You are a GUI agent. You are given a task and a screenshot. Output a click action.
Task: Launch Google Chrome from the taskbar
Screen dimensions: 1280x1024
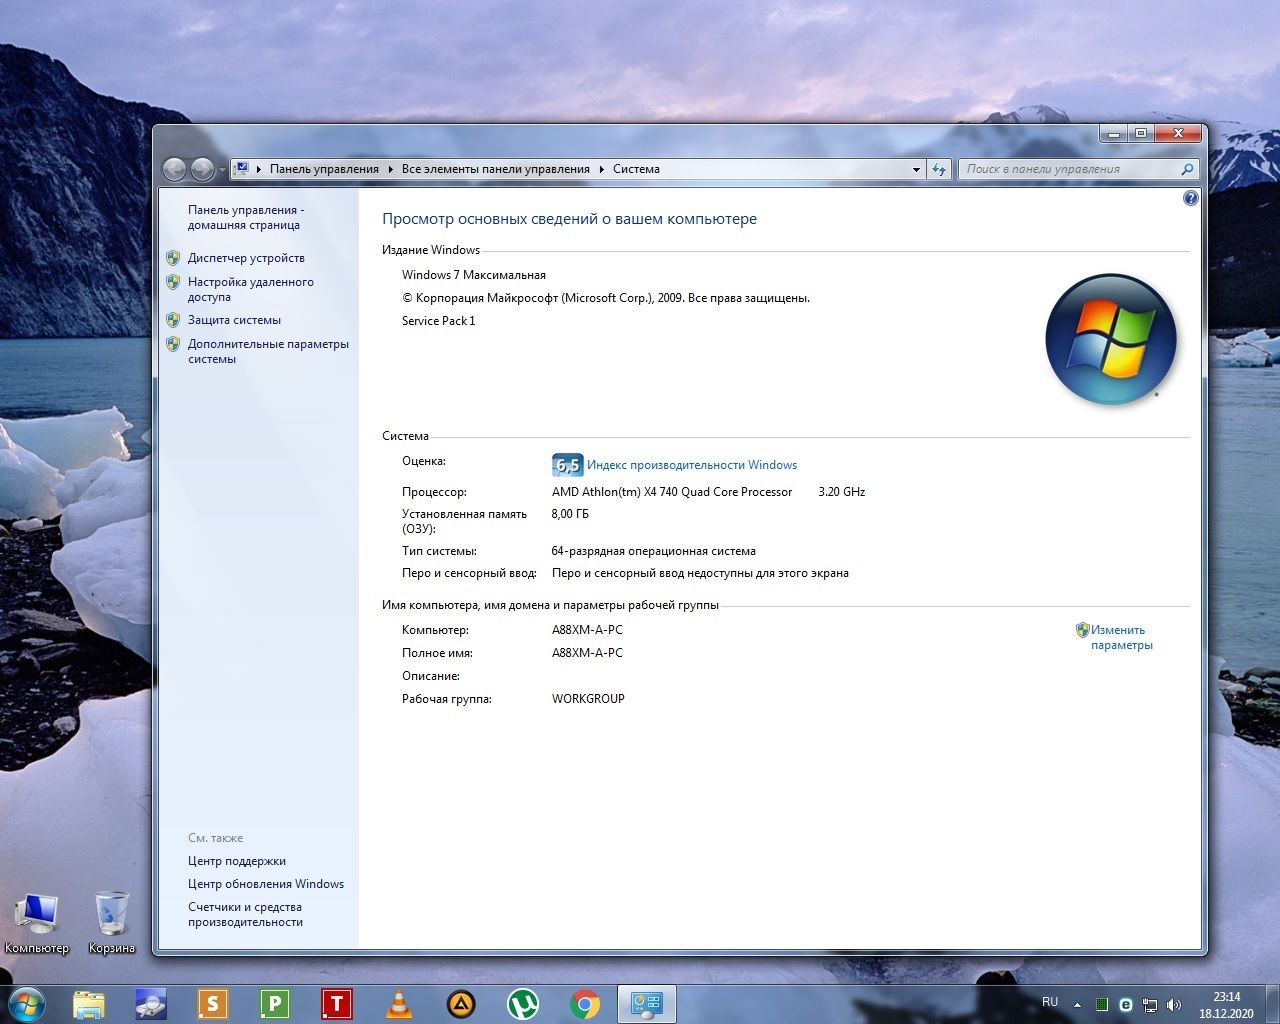pos(585,1004)
